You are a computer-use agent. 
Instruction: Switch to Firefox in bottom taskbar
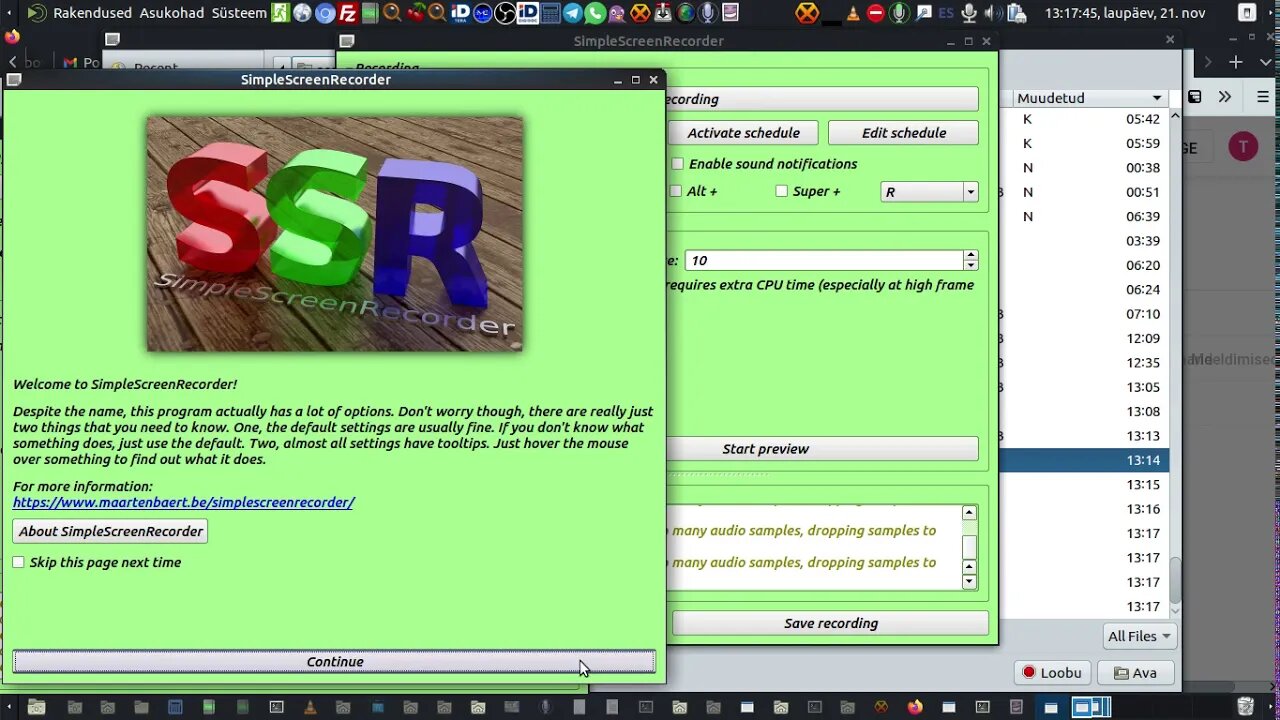915,707
